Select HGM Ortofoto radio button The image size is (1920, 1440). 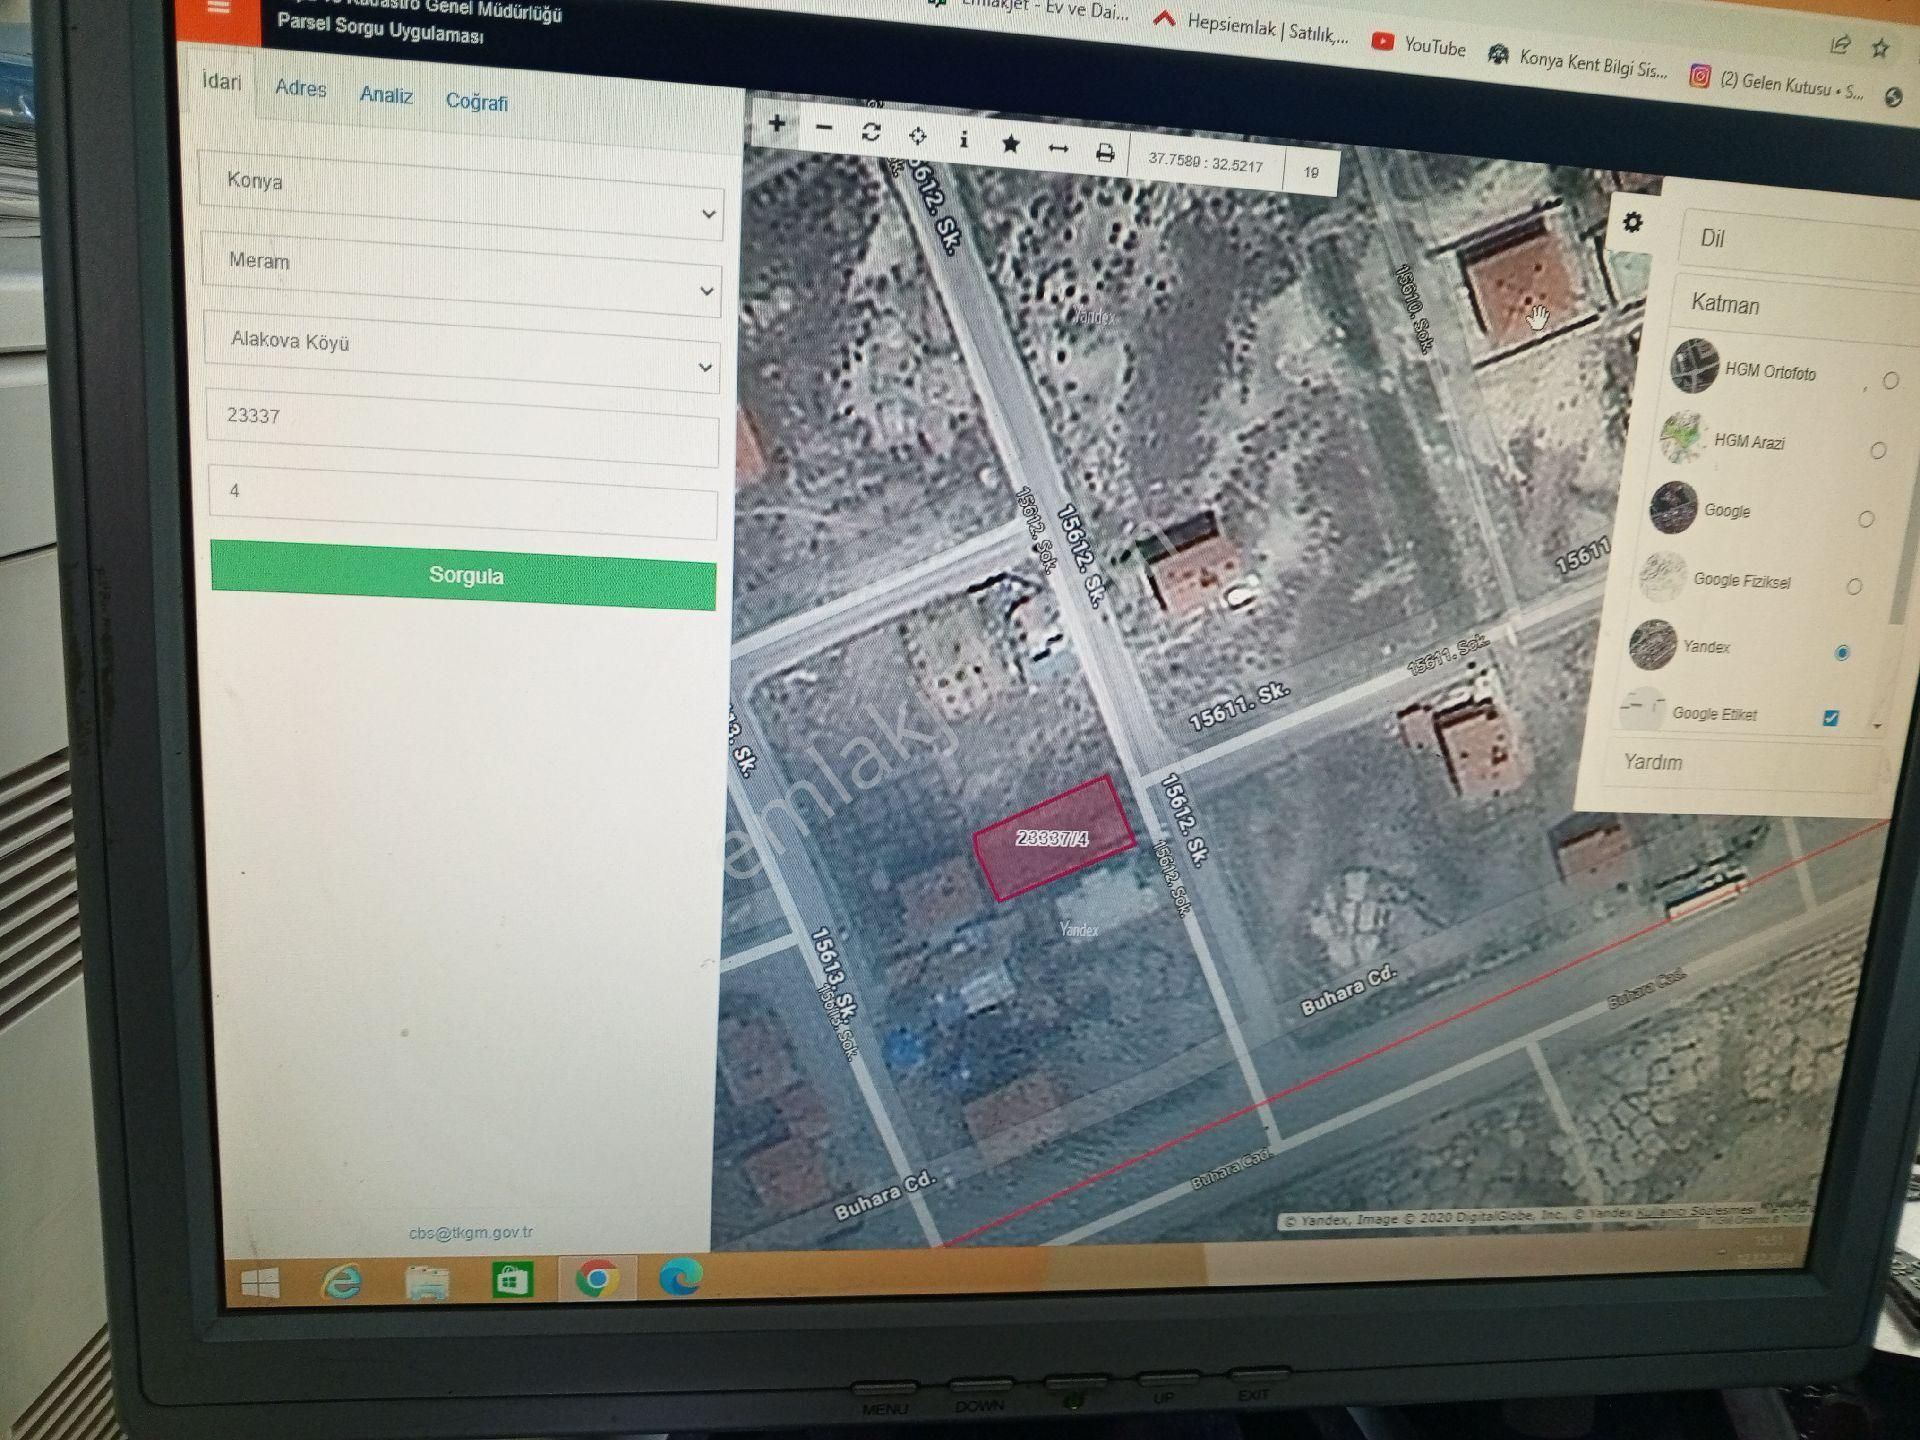(x=1890, y=381)
